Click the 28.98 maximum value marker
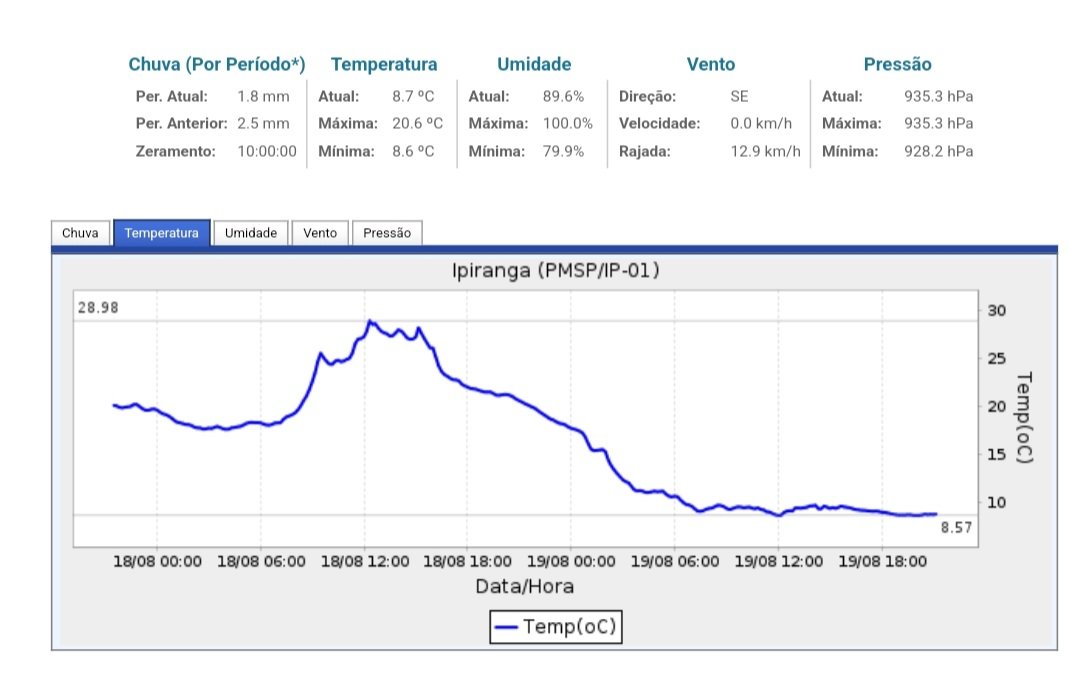This screenshot has width=1080, height=689. (x=98, y=307)
